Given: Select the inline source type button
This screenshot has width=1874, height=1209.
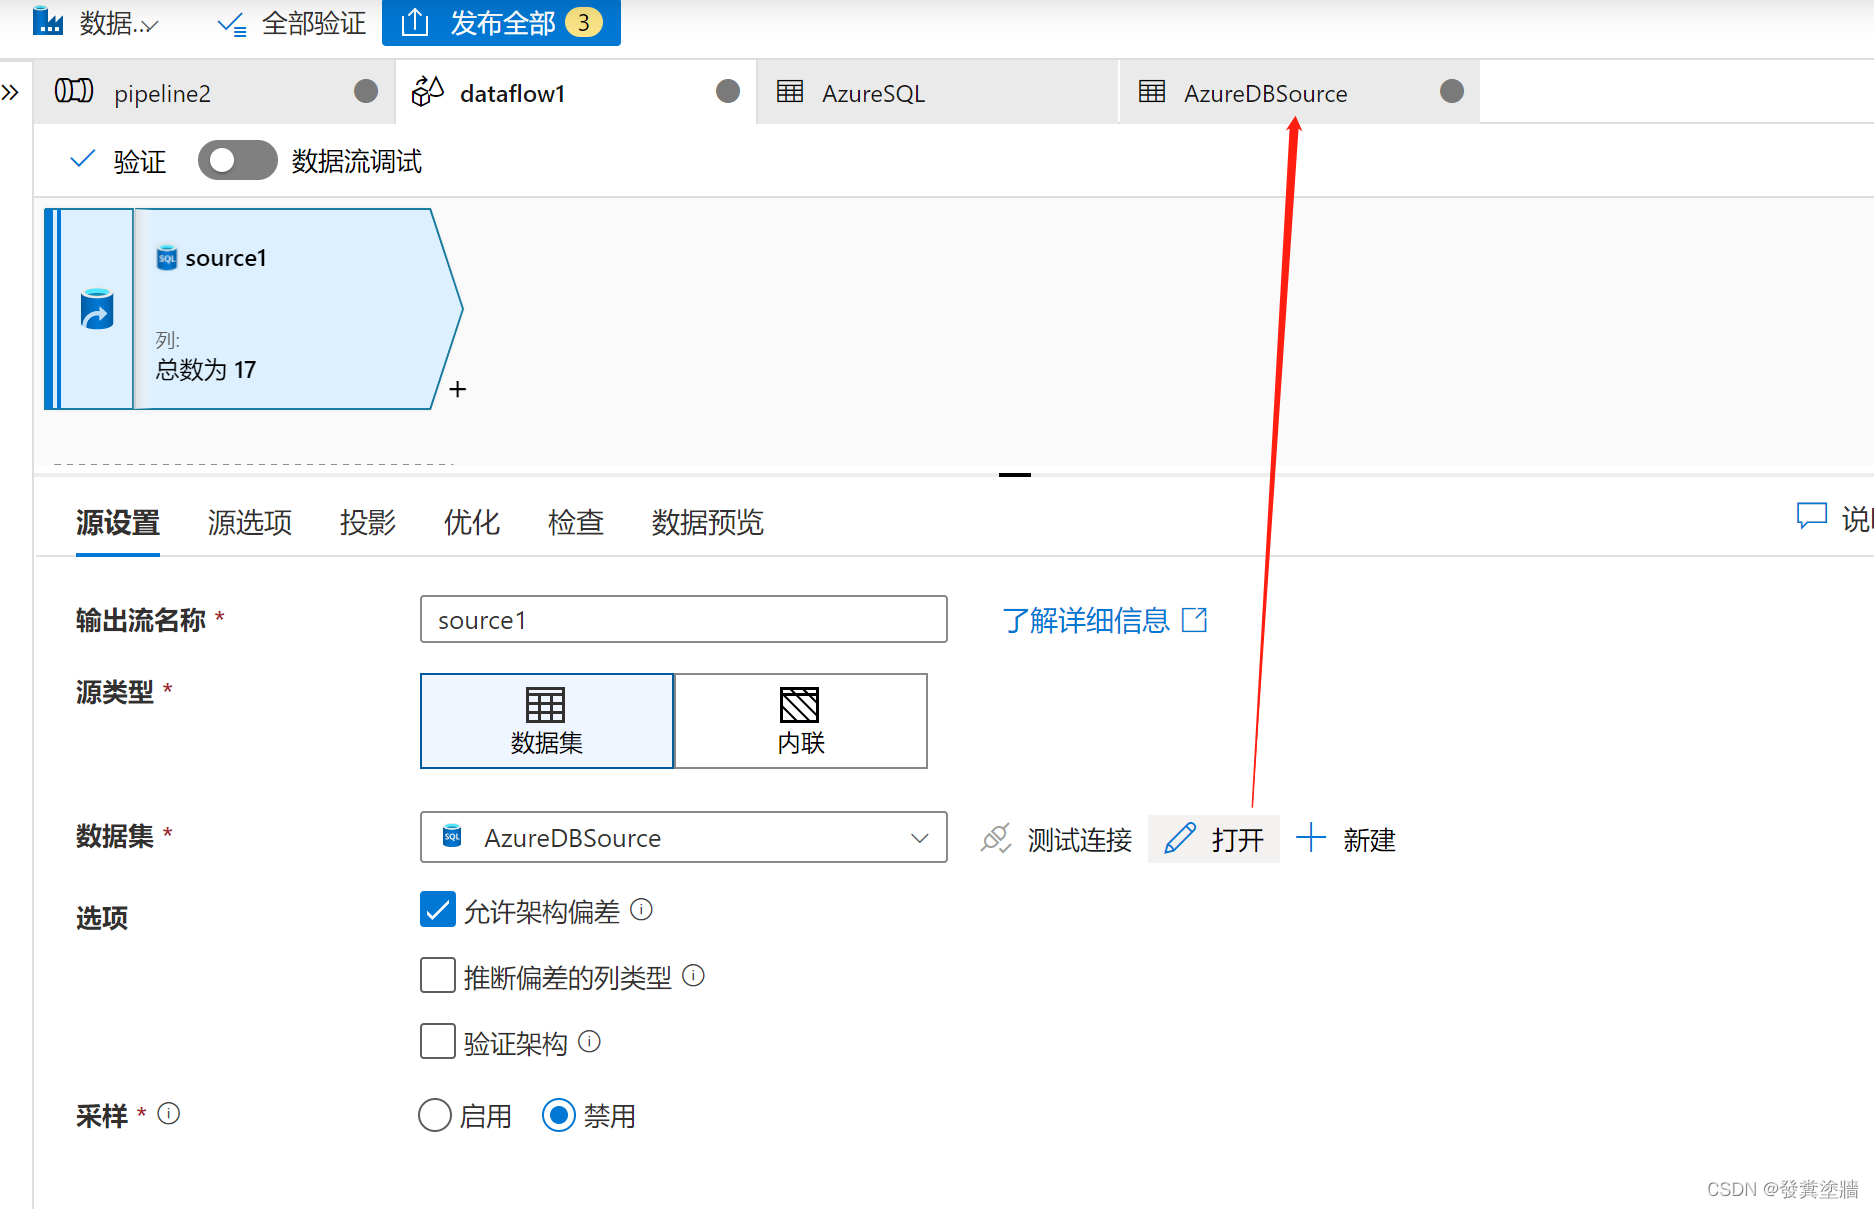Looking at the screenshot, I should (800, 720).
